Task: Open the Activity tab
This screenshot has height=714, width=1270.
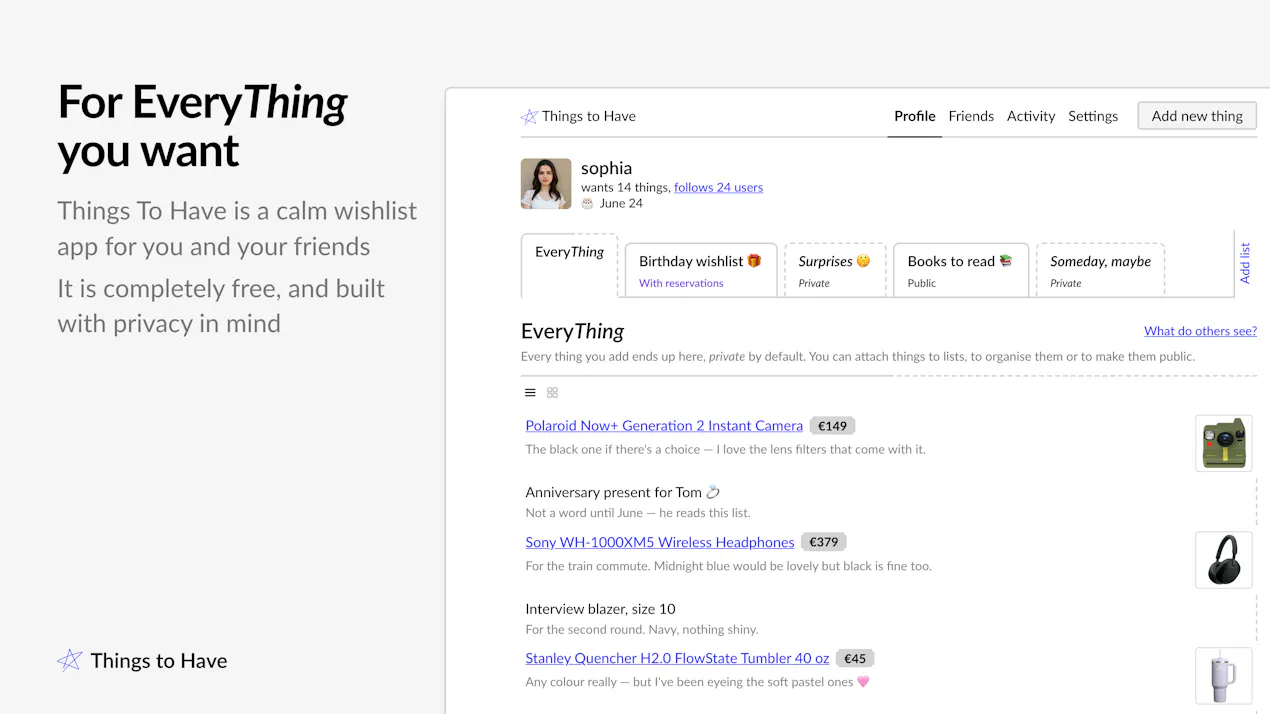Action: pos(1031,116)
